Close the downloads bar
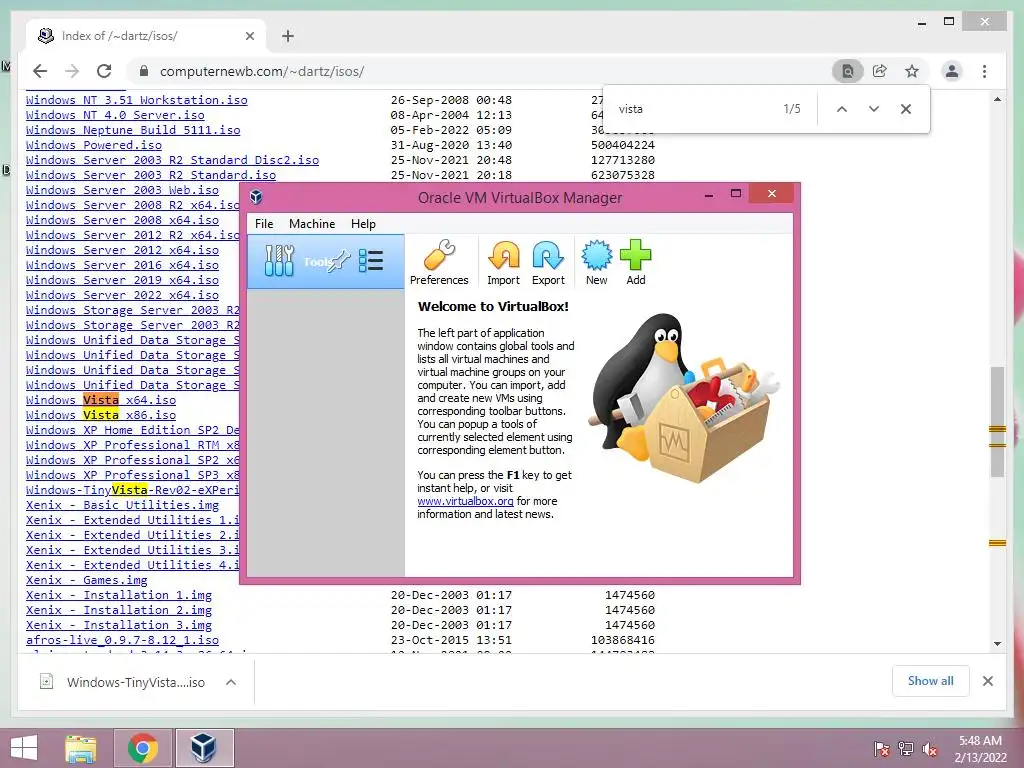This screenshot has height=768, width=1024. 988,681
